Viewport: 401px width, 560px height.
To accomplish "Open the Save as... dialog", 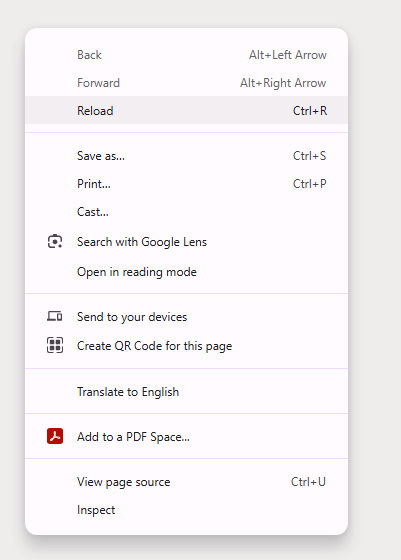I will (186, 156).
